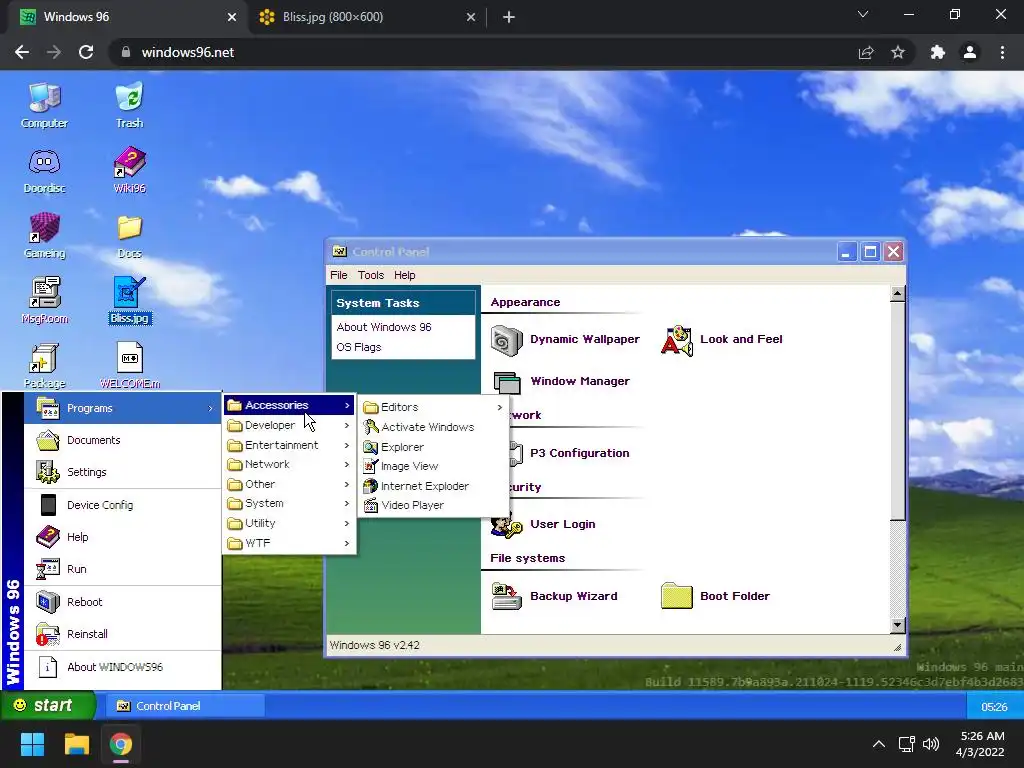Bookmark this page with star icon
1024x768 pixels.
pyautogui.click(x=898, y=52)
